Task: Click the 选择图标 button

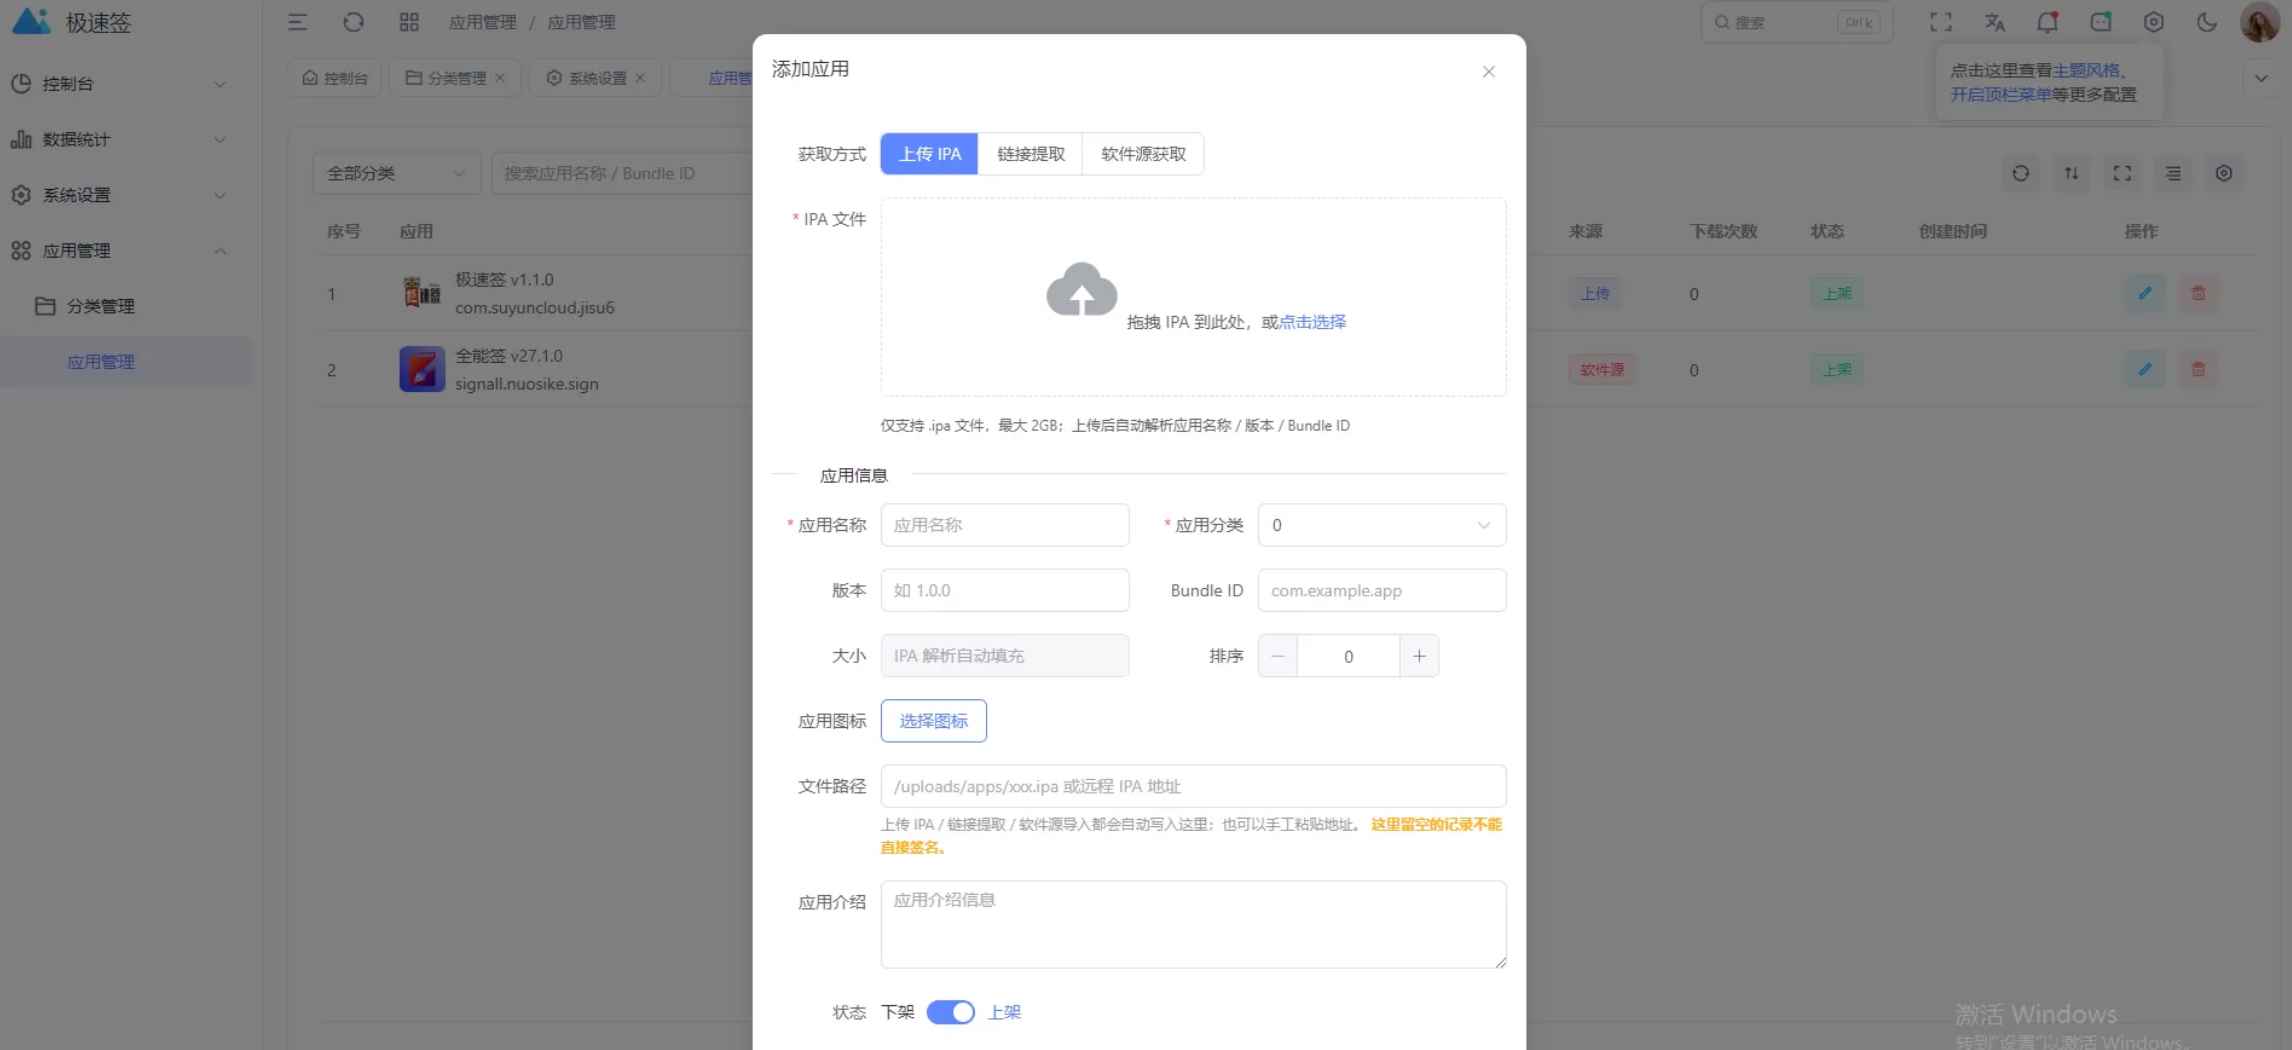Action: pos(933,721)
